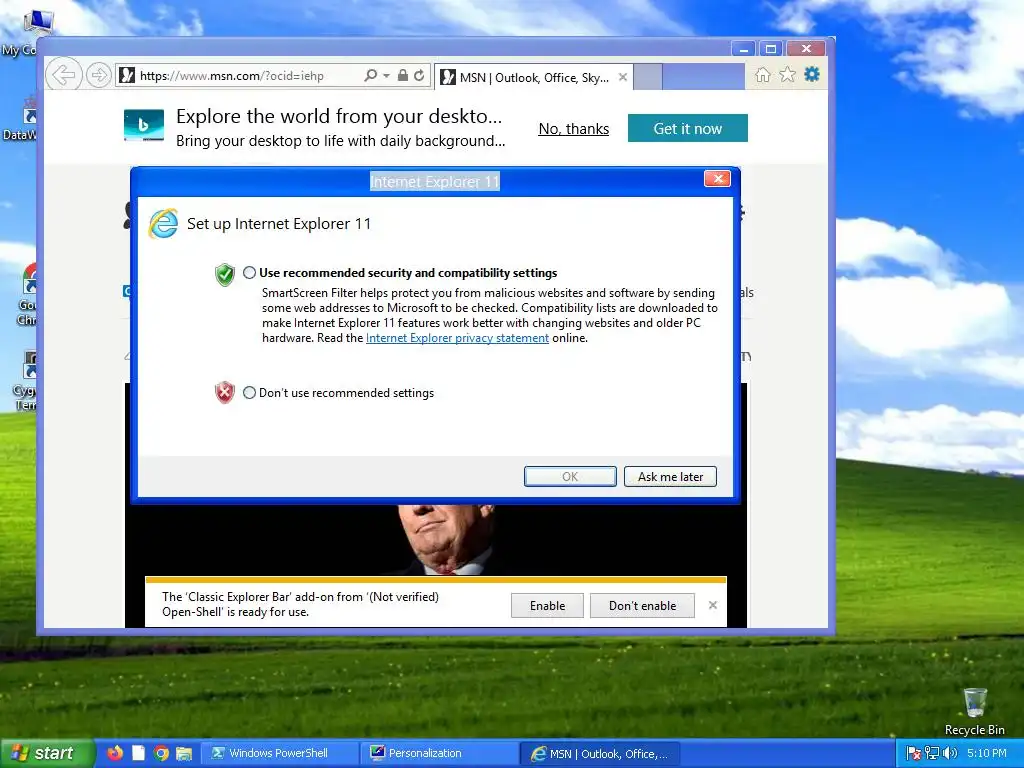1024x768 pixels.
Task: Click the blank document quick launch icon
Action: [x=138, y=753]
